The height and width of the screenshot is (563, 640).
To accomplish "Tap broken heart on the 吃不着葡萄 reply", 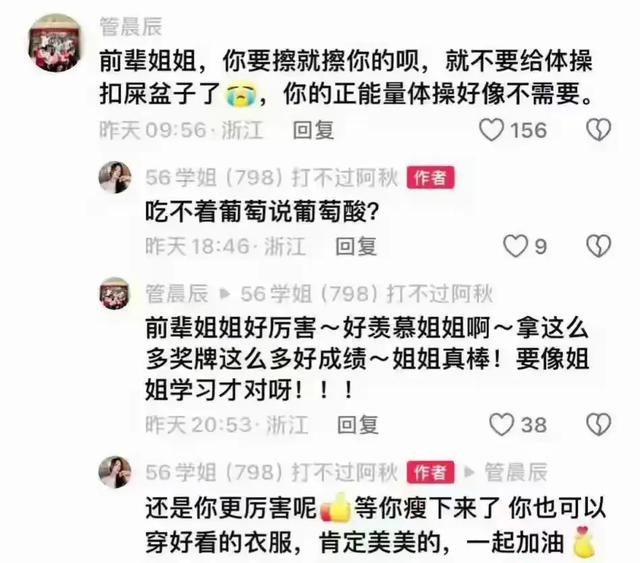I will coord(598,246).
